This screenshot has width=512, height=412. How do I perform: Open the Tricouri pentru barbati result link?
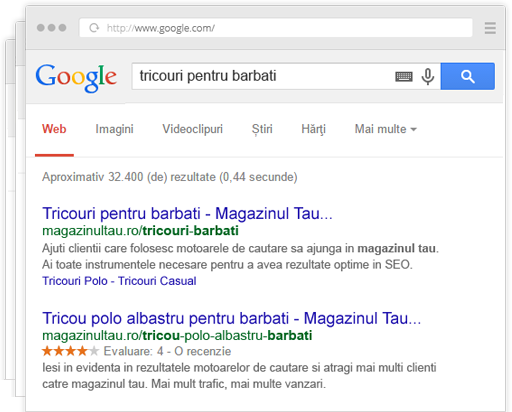(187, 213)
